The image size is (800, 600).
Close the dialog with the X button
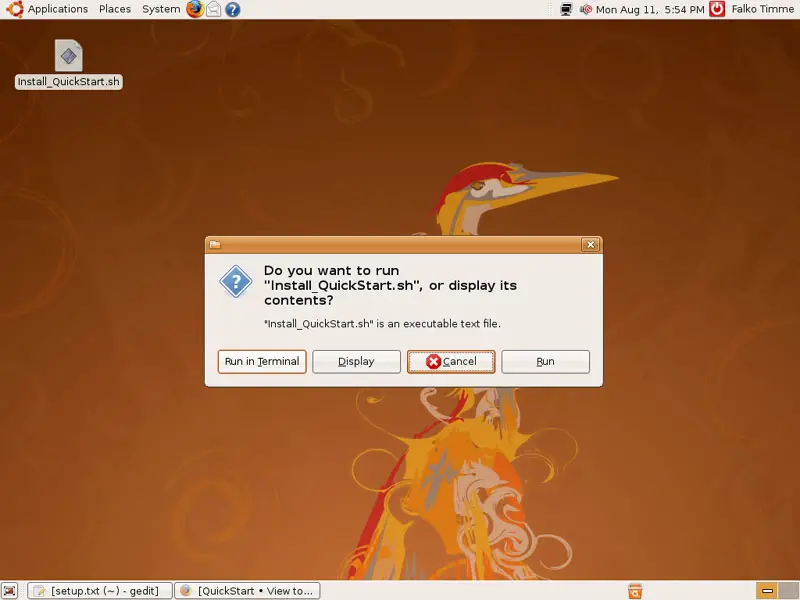590,245
